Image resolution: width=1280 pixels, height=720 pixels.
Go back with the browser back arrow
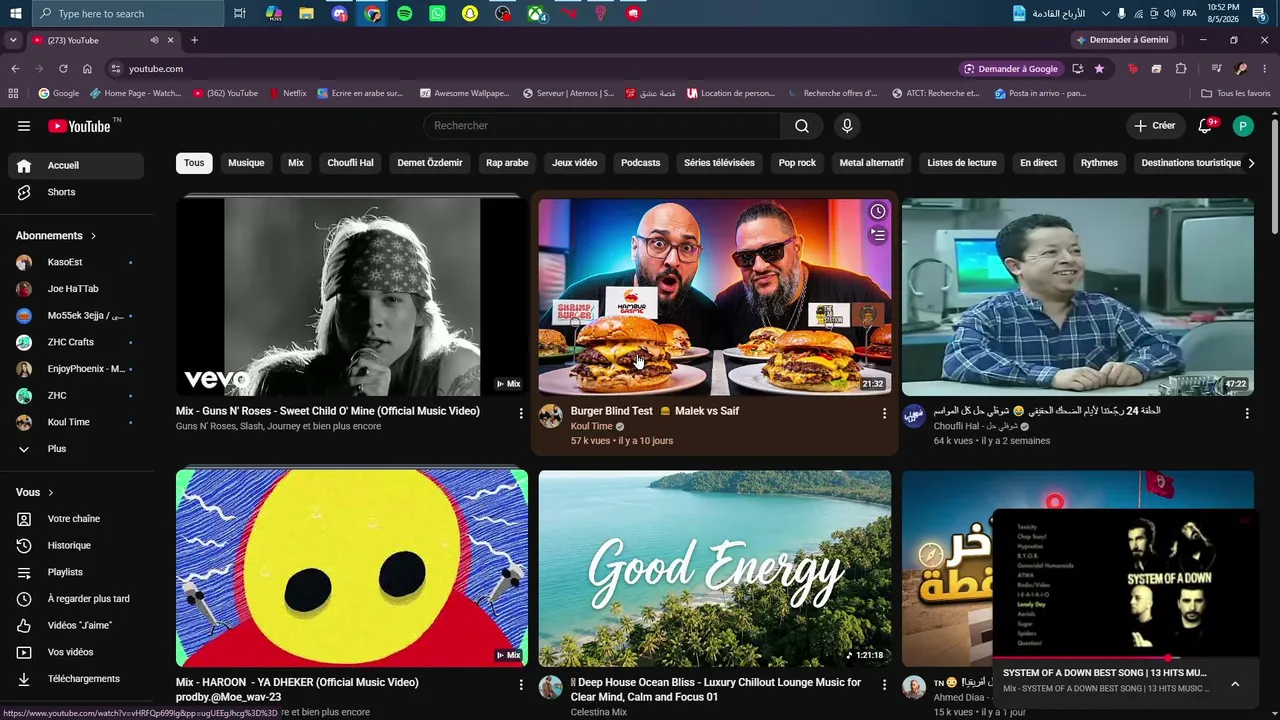[x=15, y=69]
